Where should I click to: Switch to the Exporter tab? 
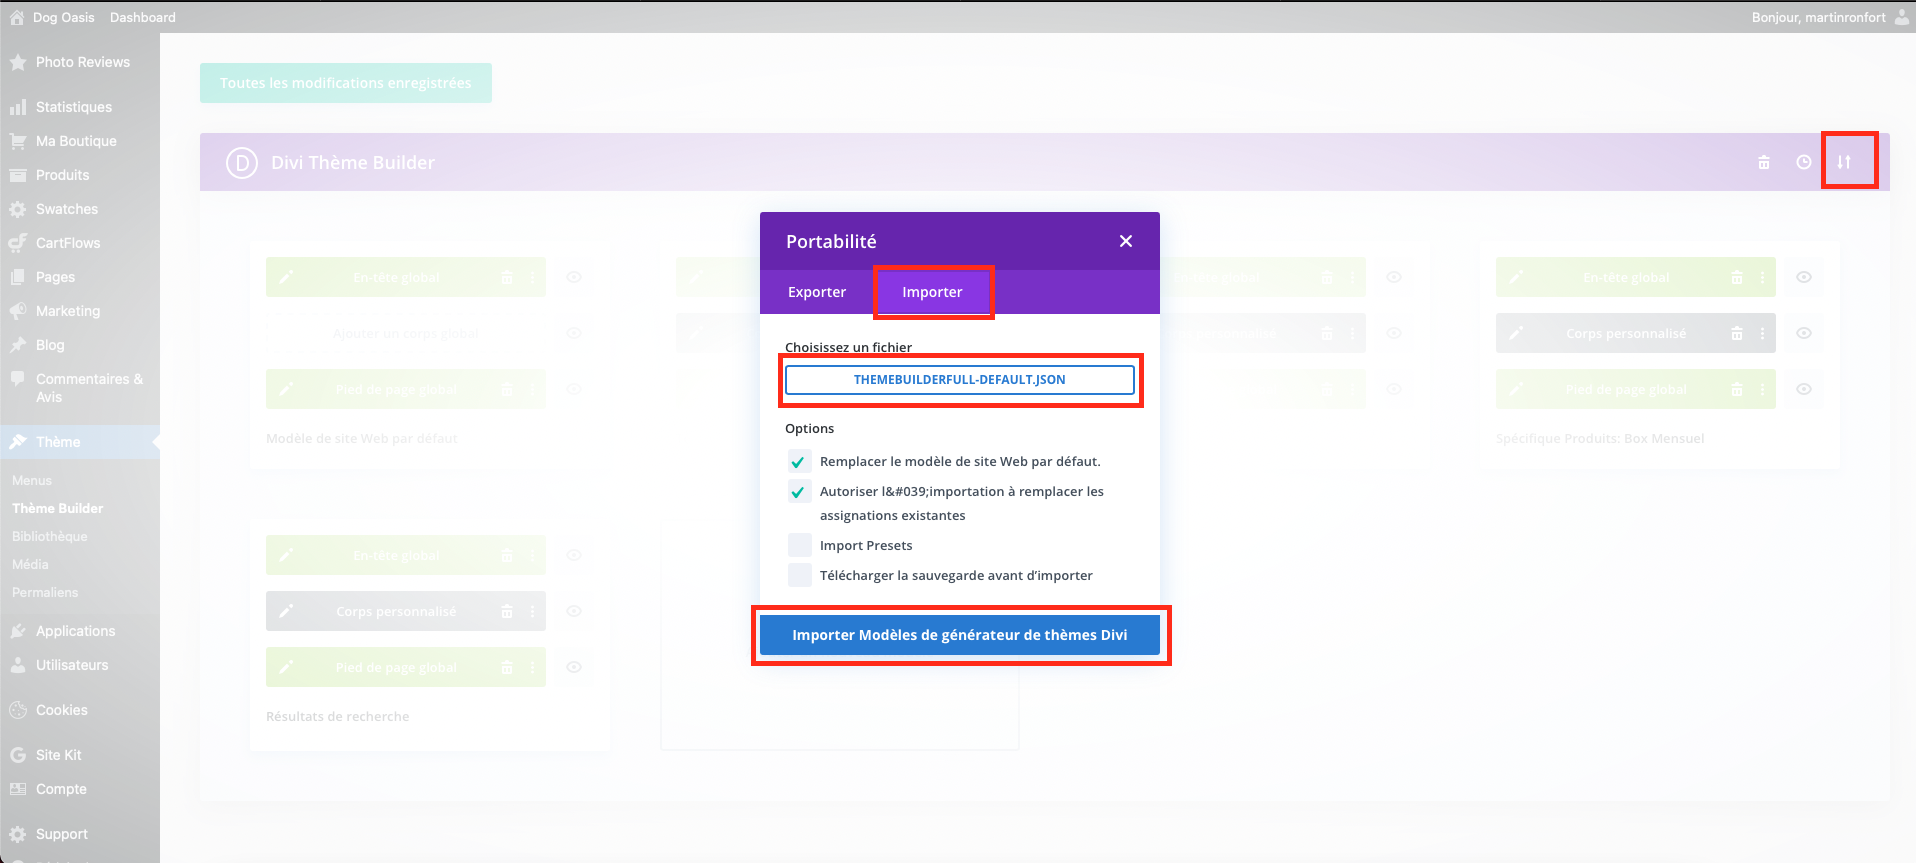tap(817, 292)
